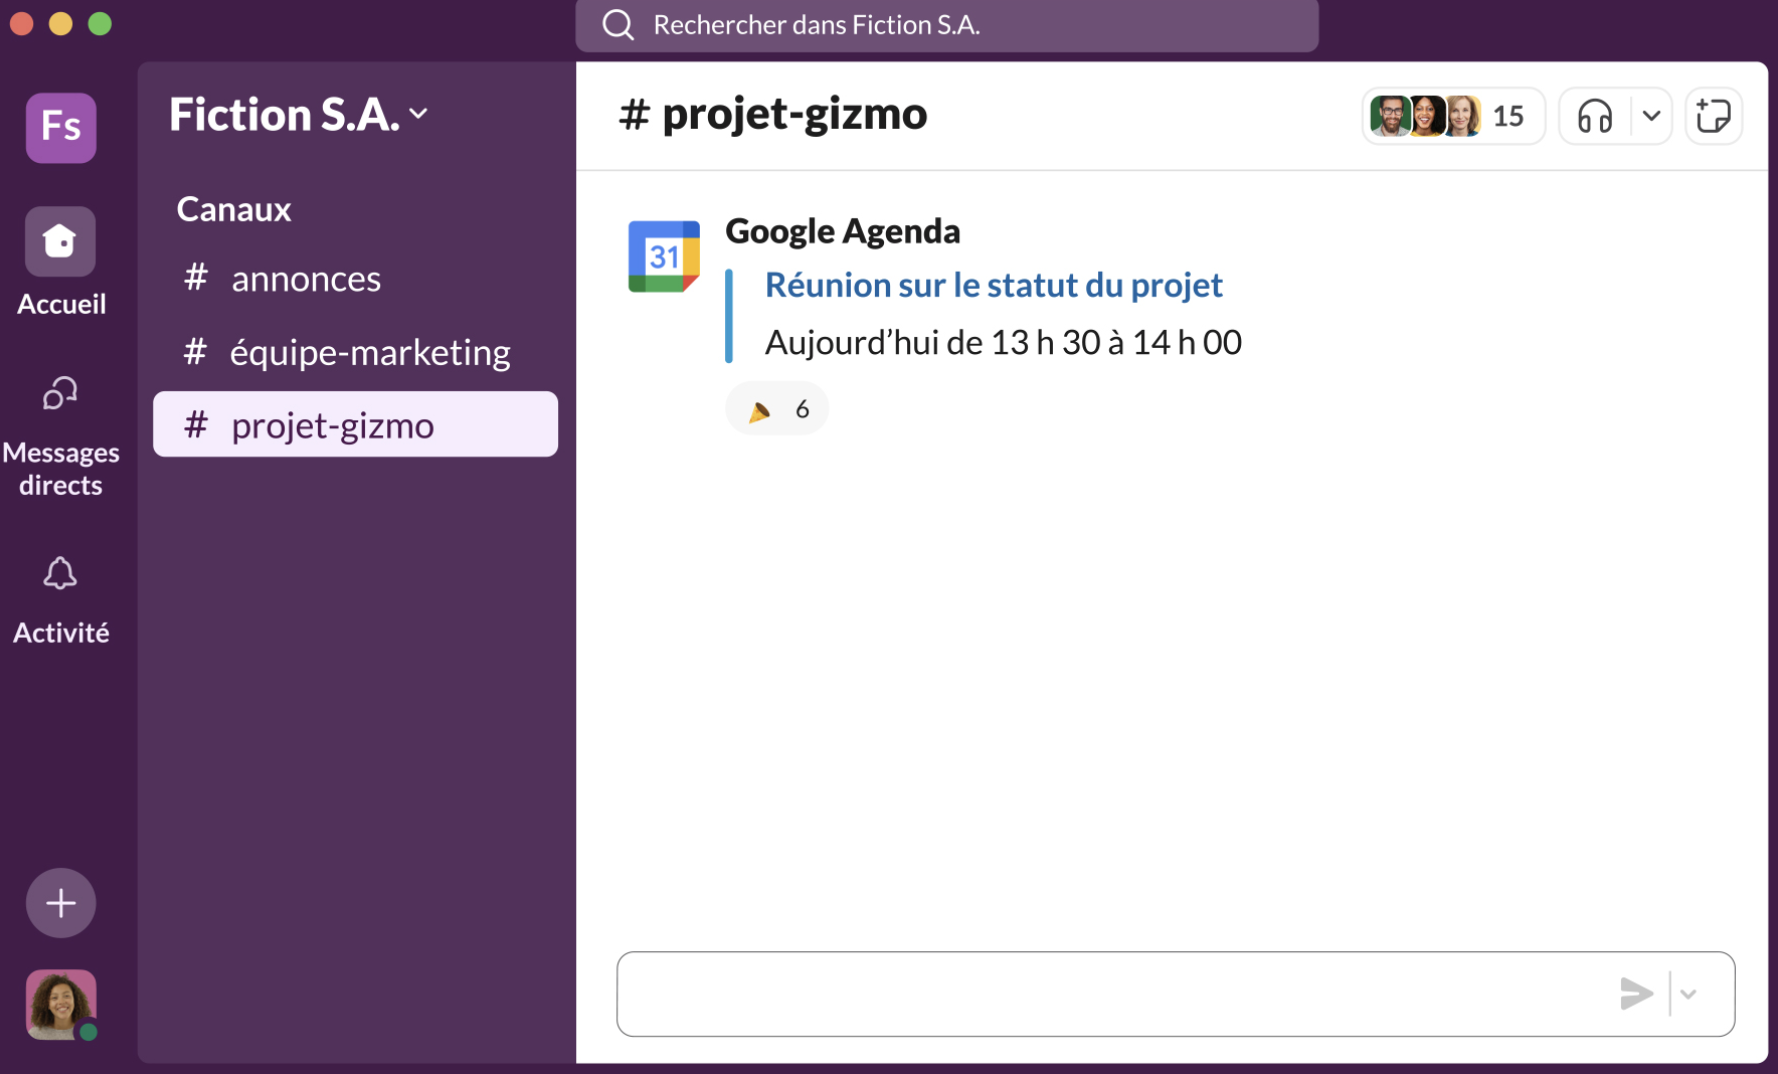Click the round plus create button
This screenshot has width=1778, height=1074.
coord(61,903)
